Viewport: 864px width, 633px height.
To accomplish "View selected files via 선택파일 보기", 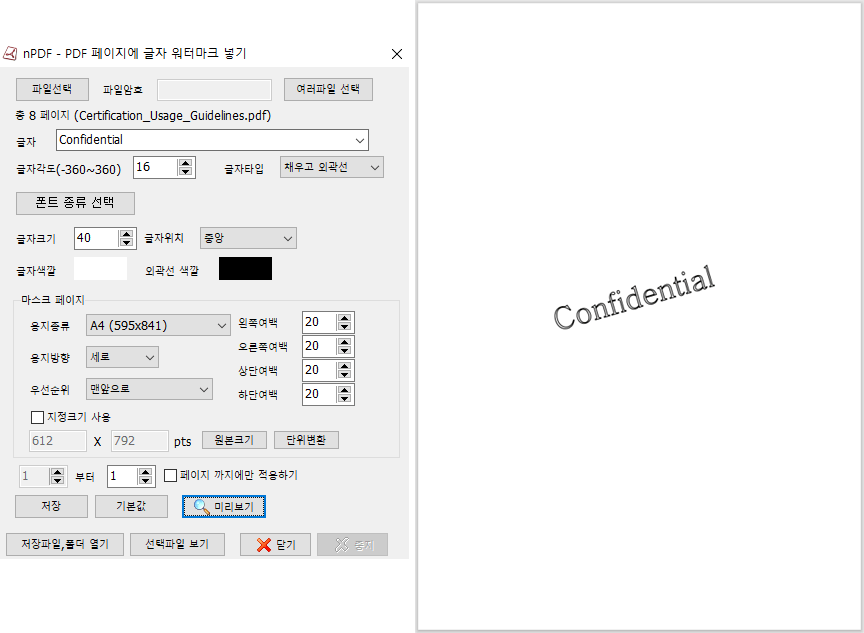I will [176, 544].
